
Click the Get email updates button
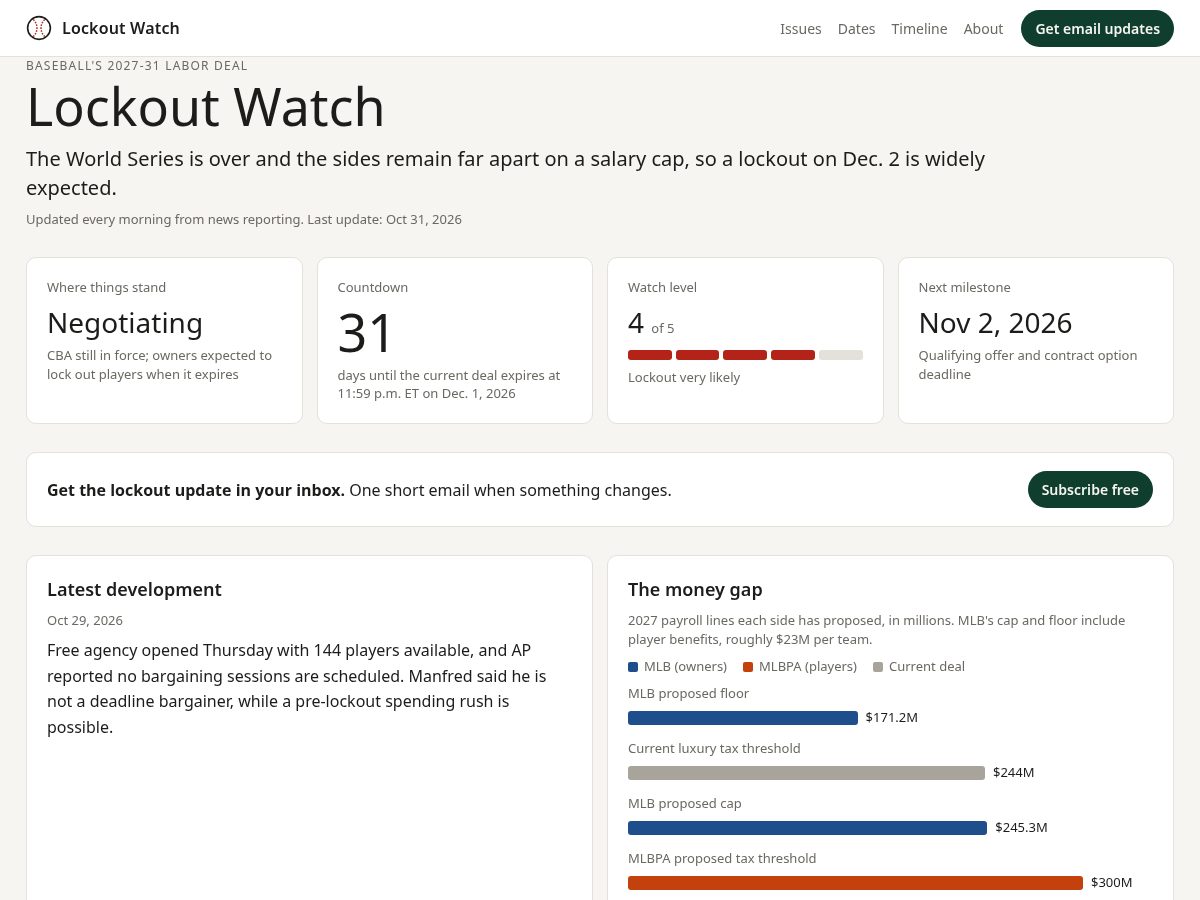[1097, 28]
